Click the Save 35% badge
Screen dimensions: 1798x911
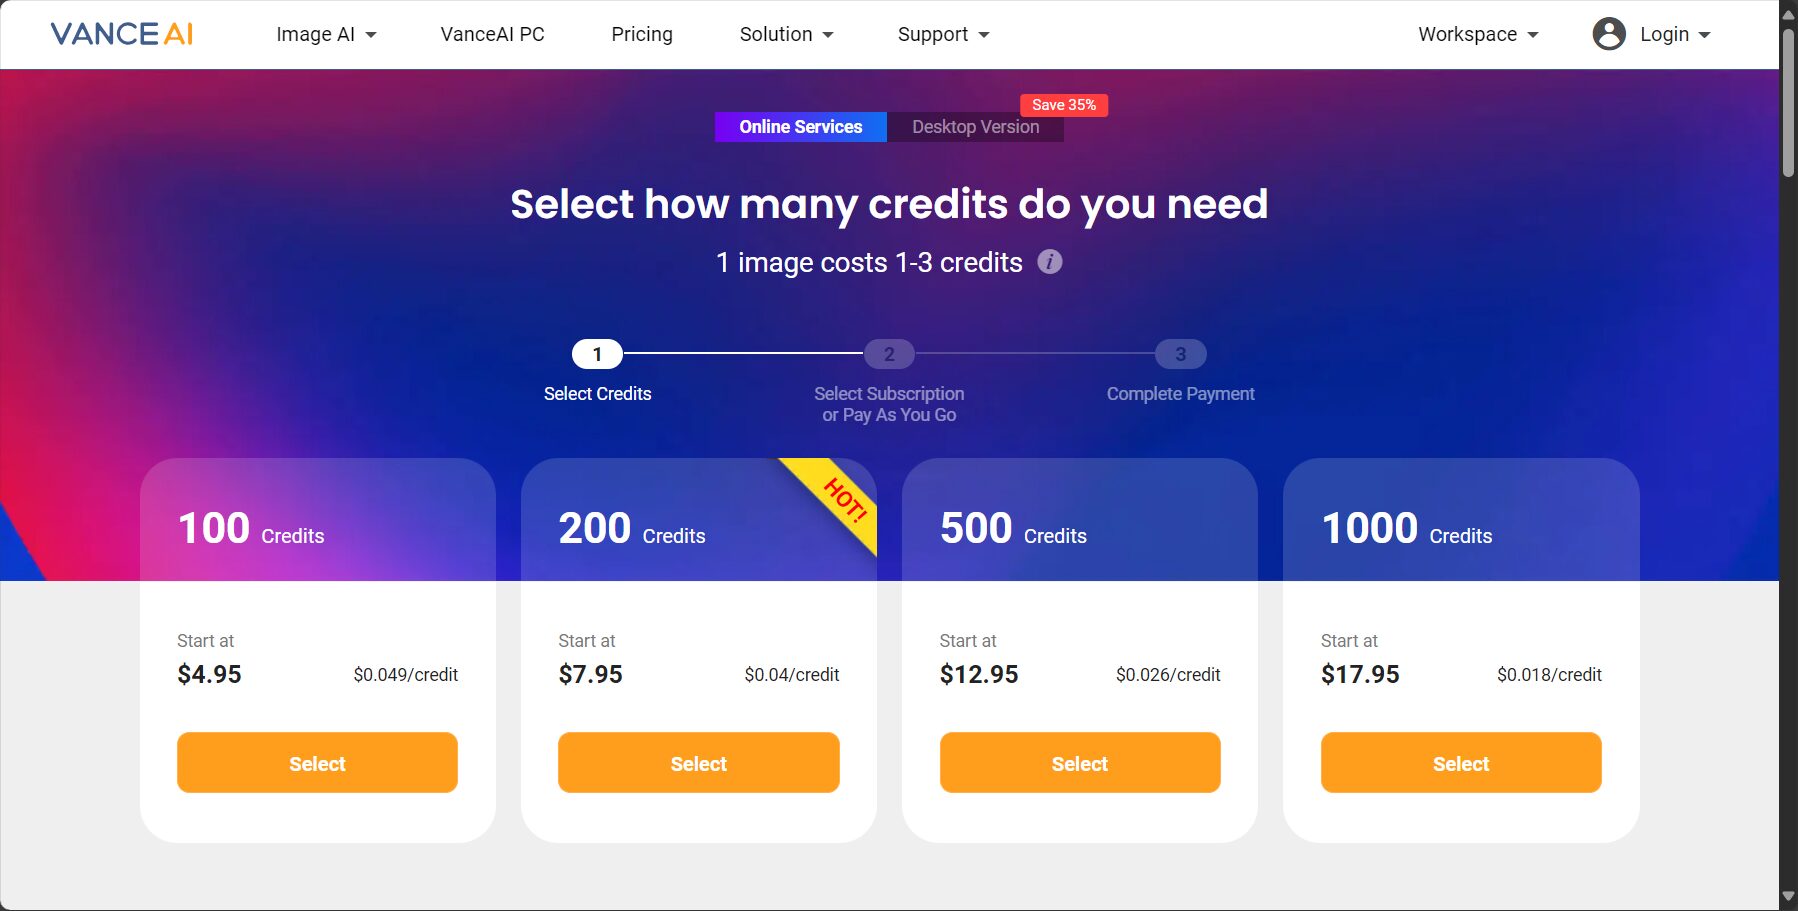(1064, 105)
